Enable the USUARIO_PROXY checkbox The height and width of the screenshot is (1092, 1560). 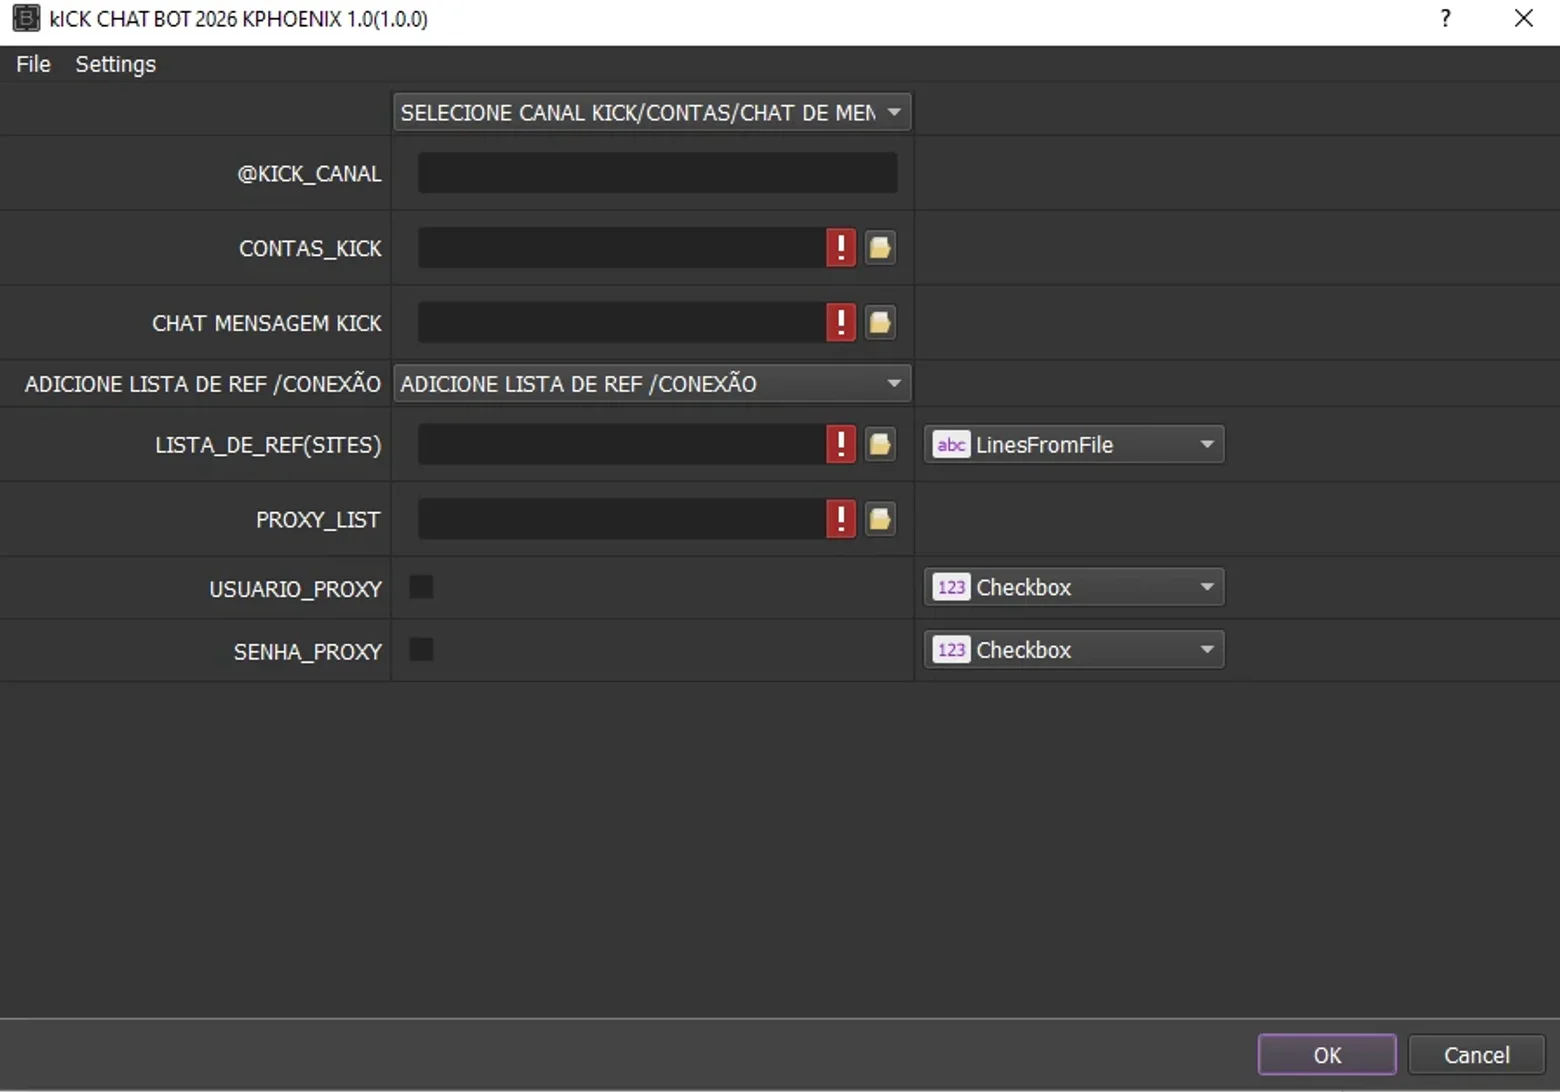point(422,587)
